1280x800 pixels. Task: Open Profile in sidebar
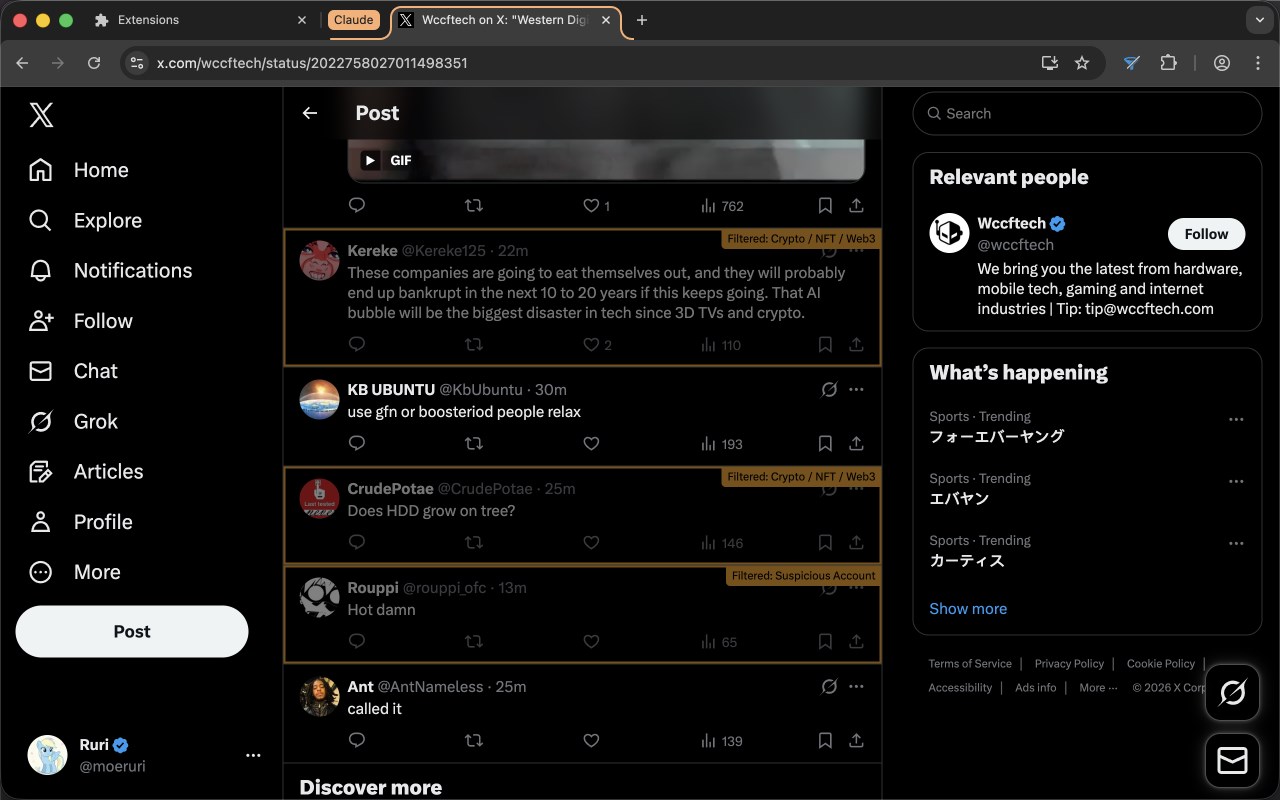point(81,522)
